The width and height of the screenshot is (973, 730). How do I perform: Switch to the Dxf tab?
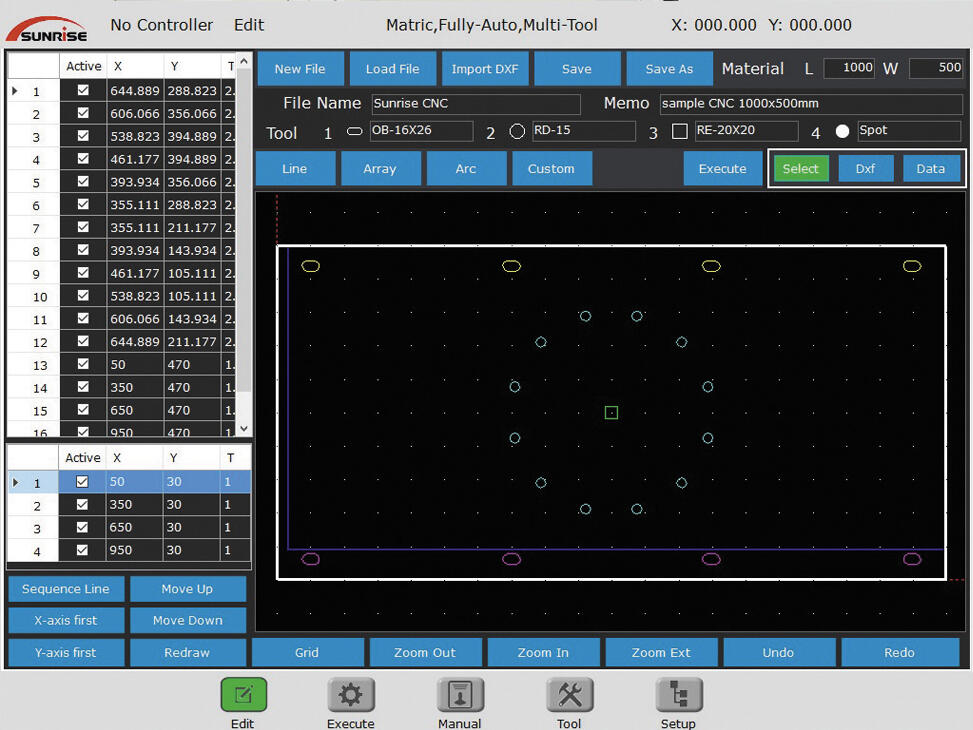point(865,169)
